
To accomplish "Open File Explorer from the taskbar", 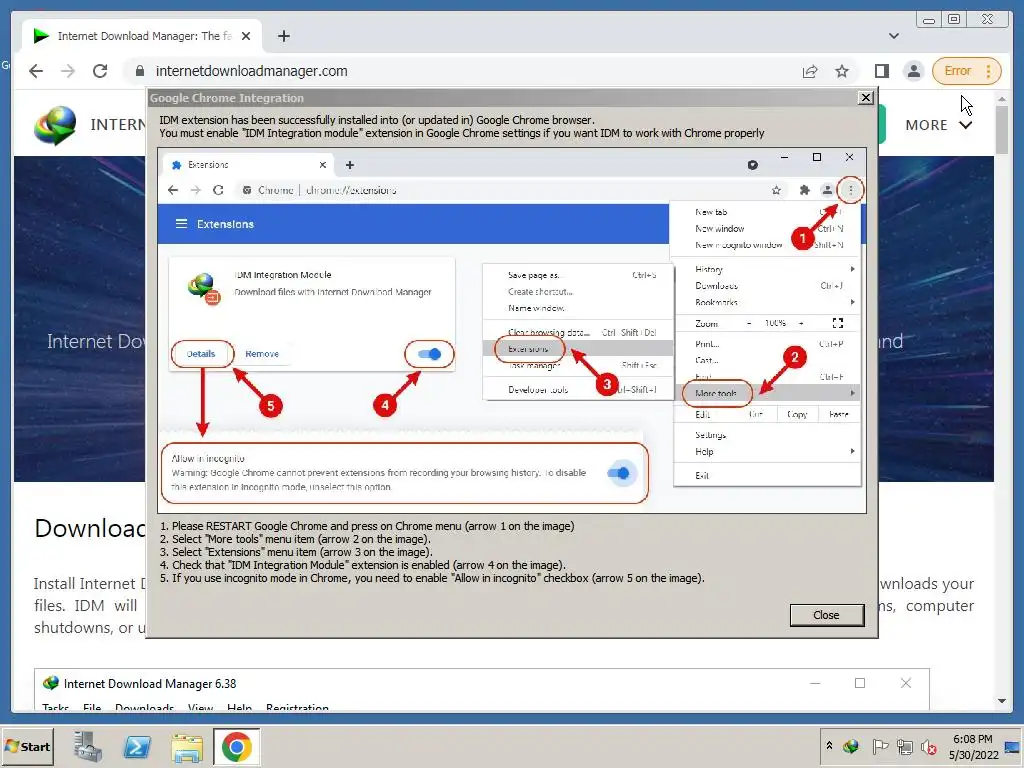I will coord(187,746).
